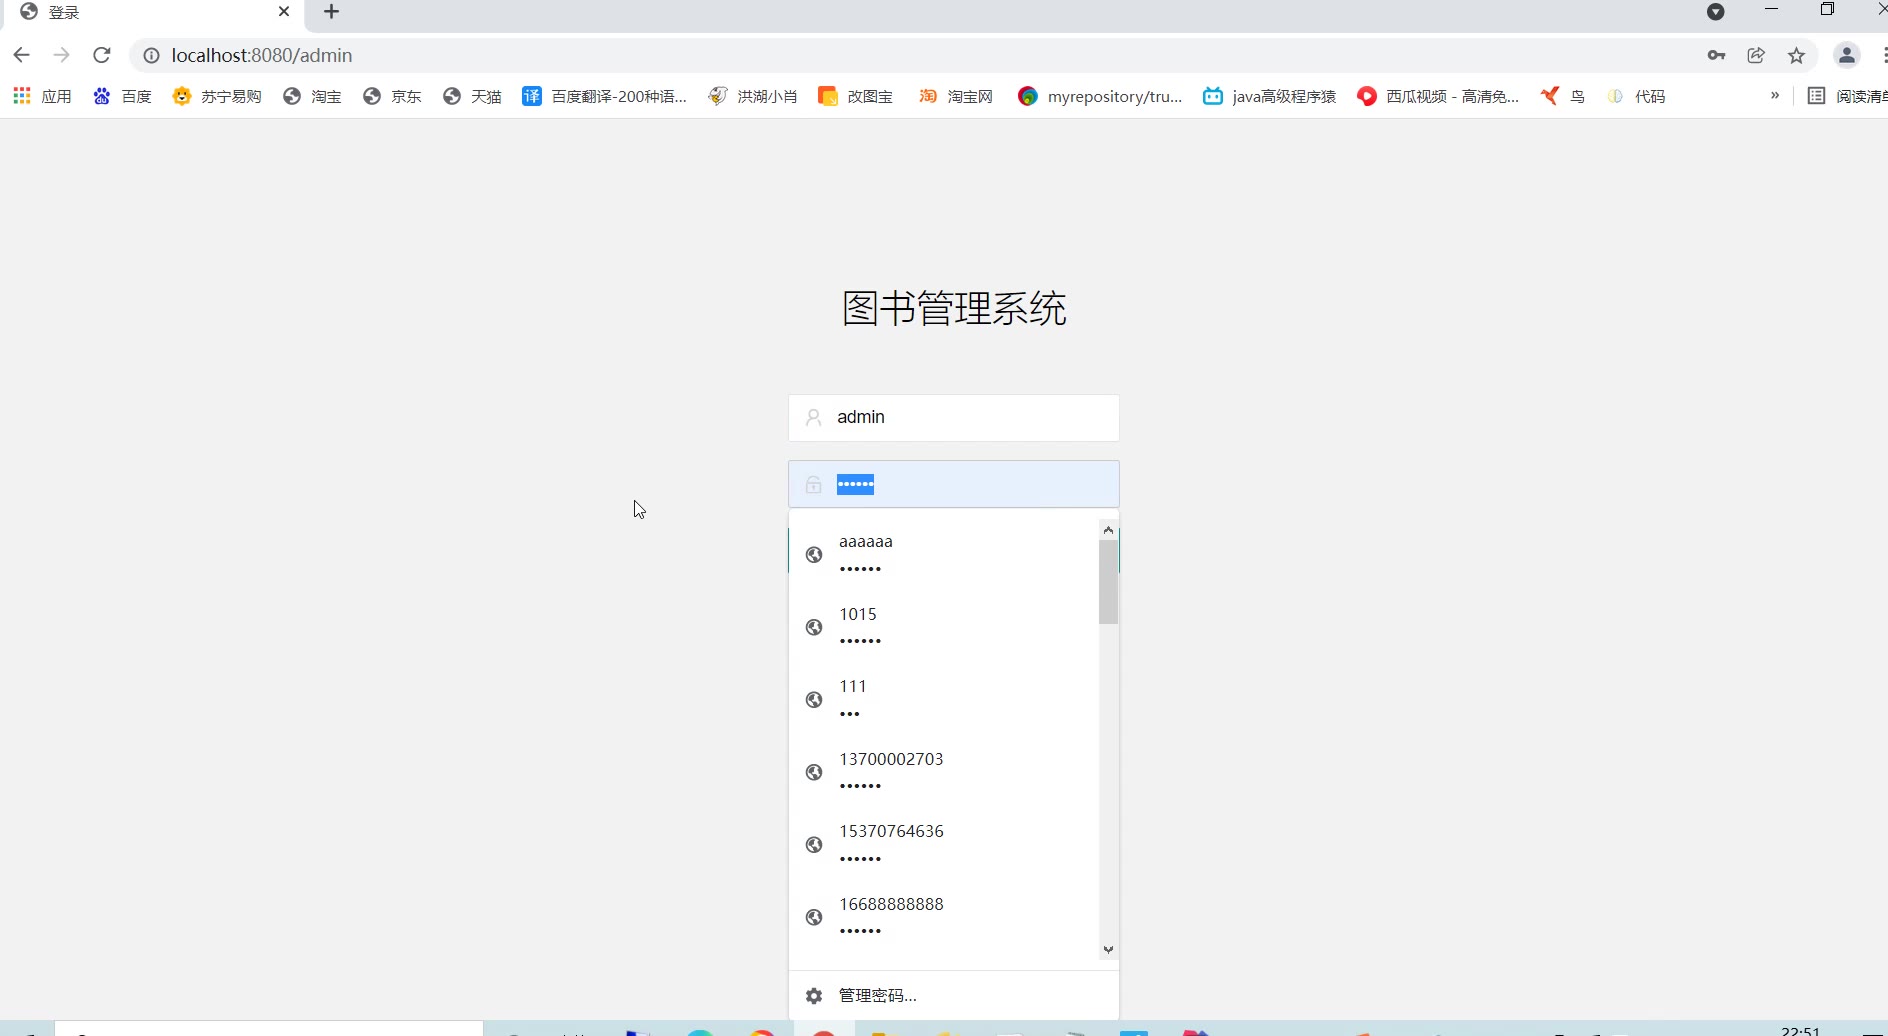The height and width of the screenshot is (1036, 1888).
Task: Click the scroll down arrow of password list
Action: point(1108,949)
